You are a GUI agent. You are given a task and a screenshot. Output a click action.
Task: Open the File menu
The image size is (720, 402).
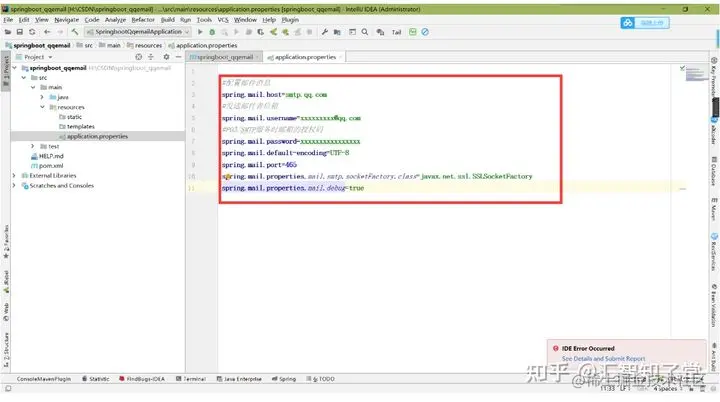point(8,20)
